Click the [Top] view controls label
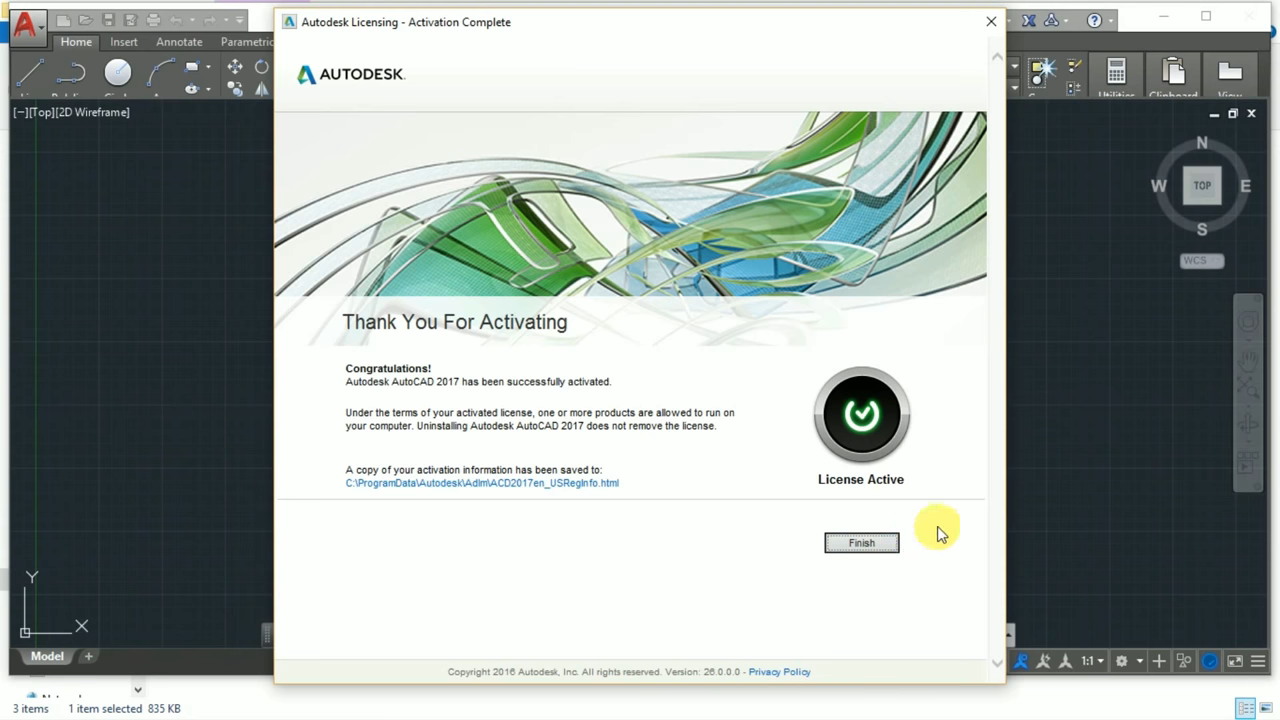The width and height of the screenshot is (1280, 720). click(x=41, y=112)
